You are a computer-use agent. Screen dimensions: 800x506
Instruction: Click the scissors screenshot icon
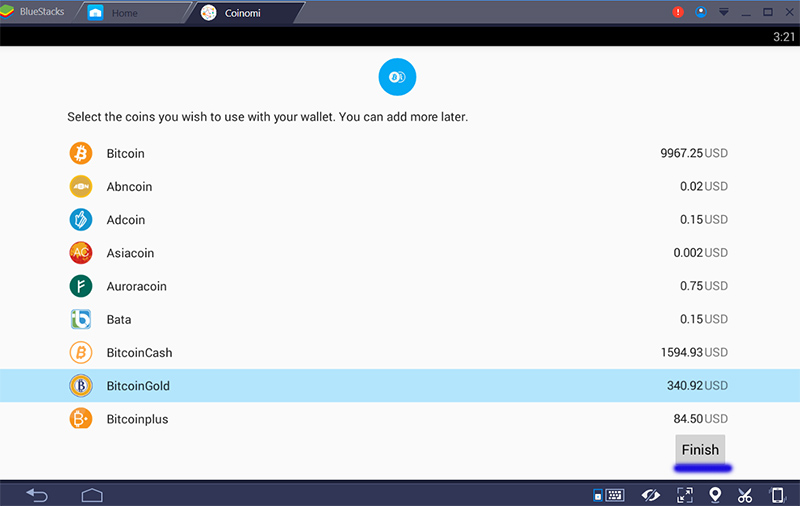click(745, 495)
